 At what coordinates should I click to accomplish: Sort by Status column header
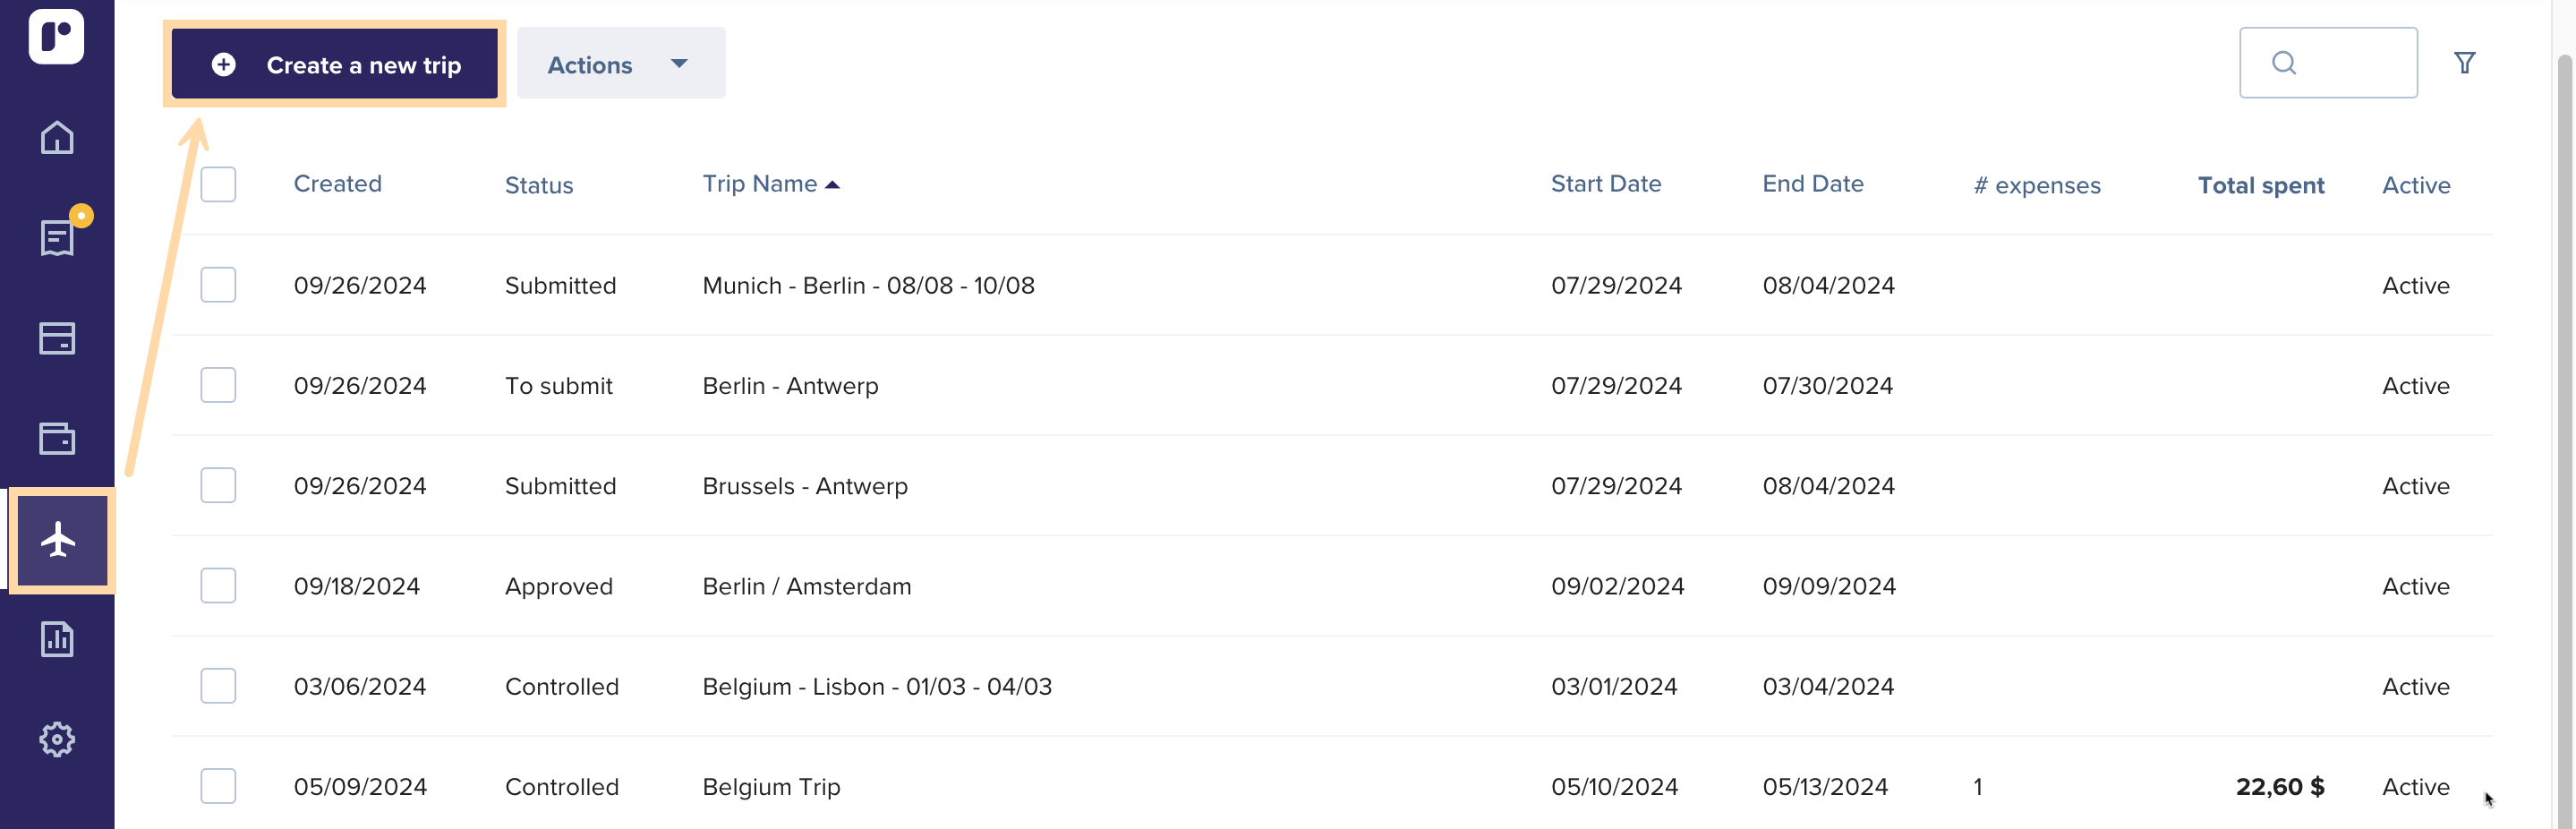point(539,185)
